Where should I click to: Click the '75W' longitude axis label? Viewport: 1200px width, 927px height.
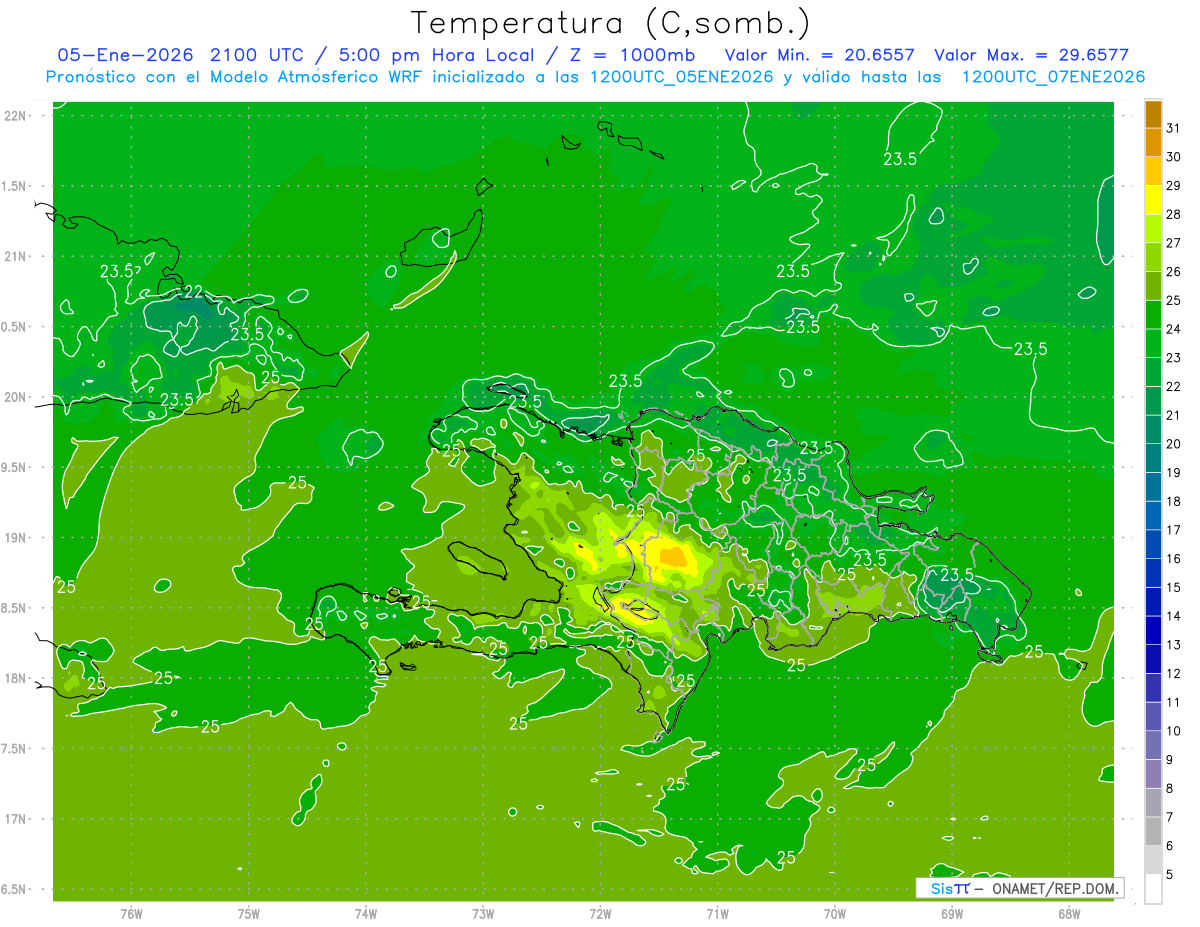pyautogui.click(x=249, y=914)
